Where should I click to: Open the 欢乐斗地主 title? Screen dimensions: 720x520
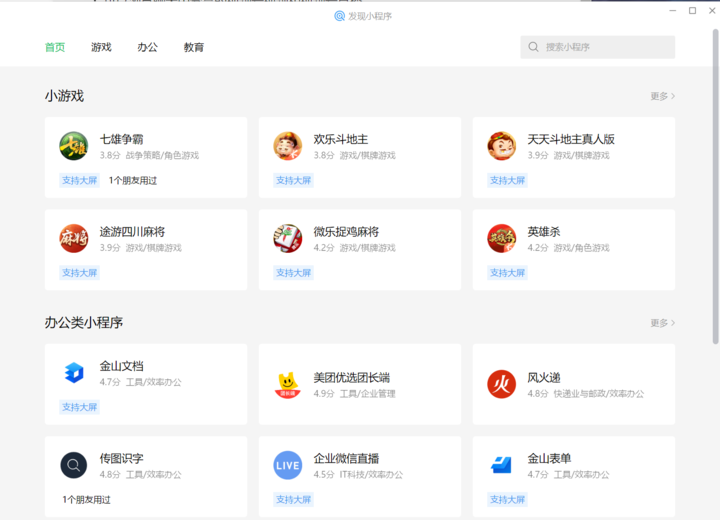point(341,139)
